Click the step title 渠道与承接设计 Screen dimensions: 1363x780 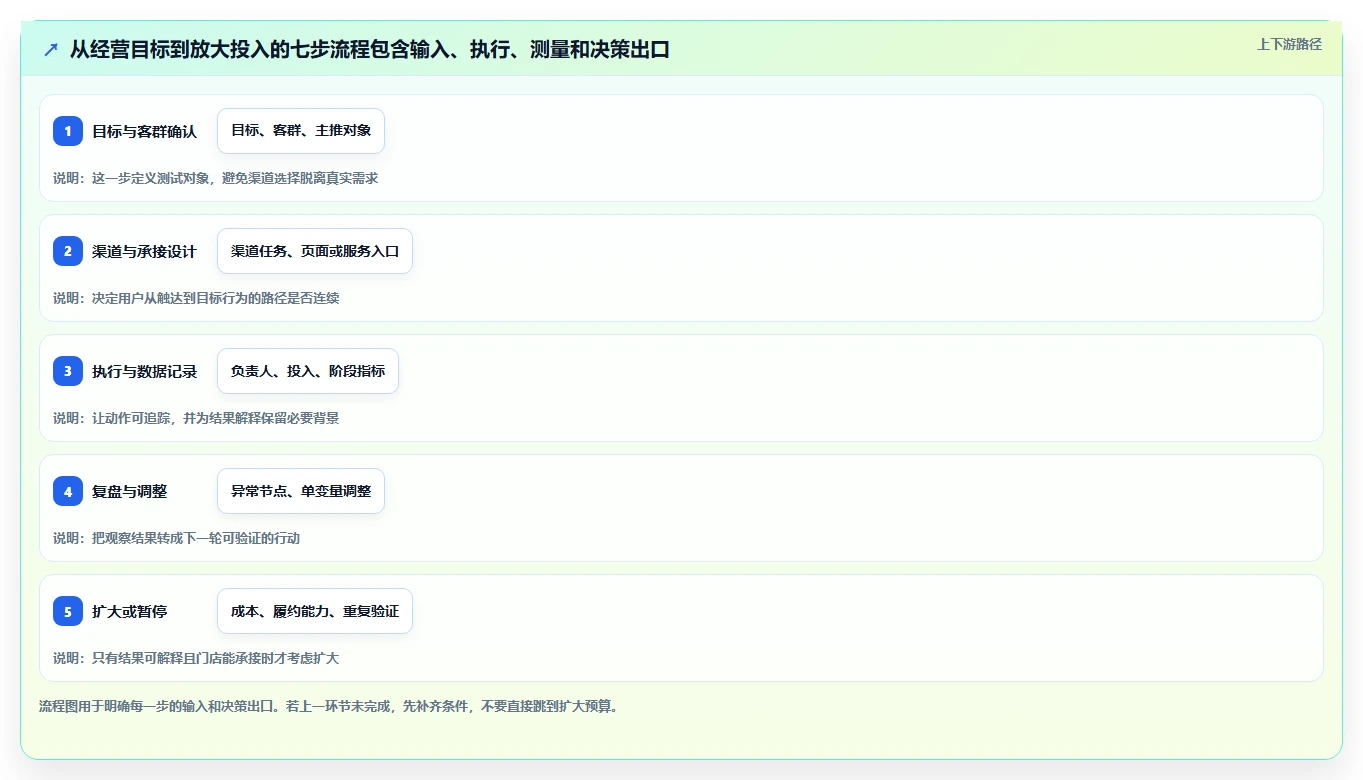pyautogui.click(x=144, y=251)
